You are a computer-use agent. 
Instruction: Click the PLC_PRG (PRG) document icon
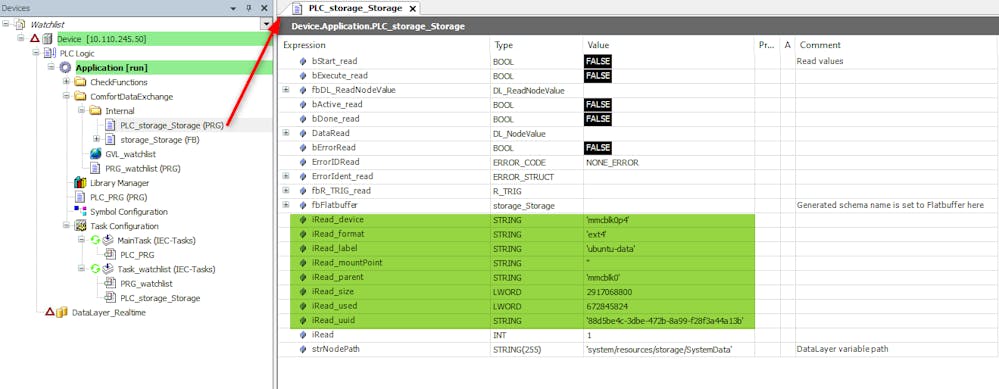tap(80, 197)
